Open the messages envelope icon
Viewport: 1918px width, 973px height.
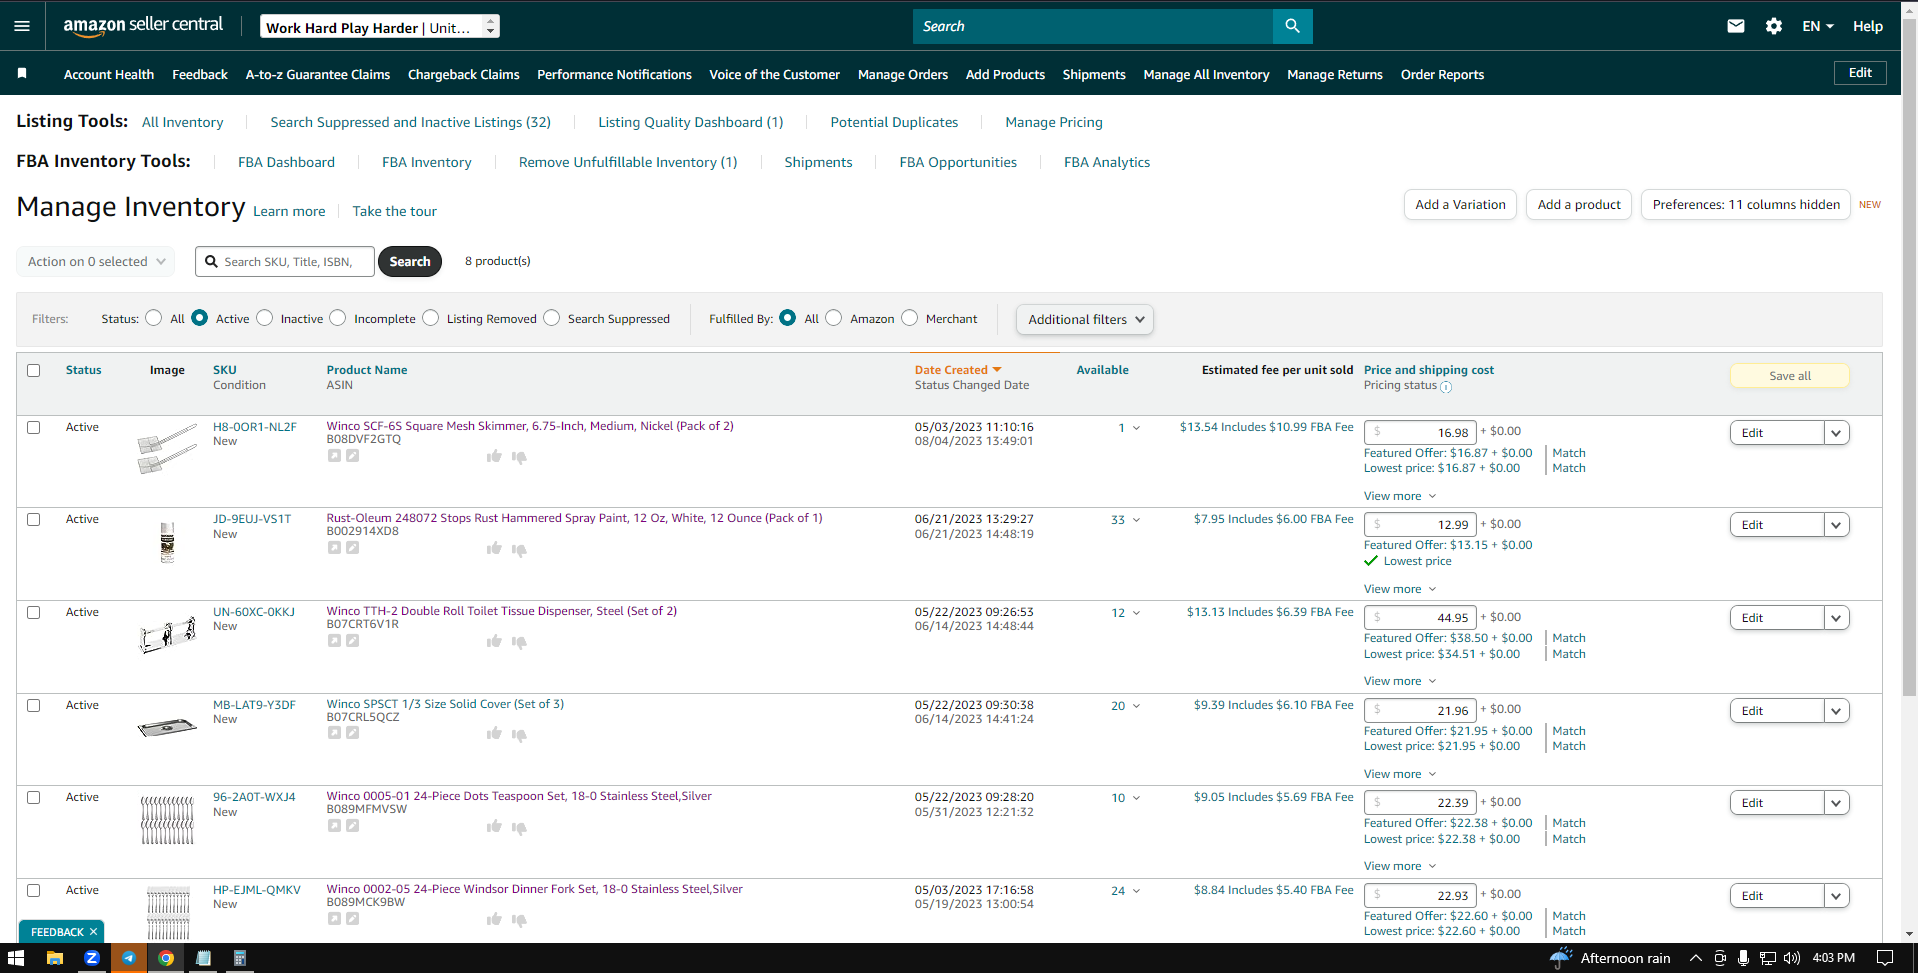1736,26
